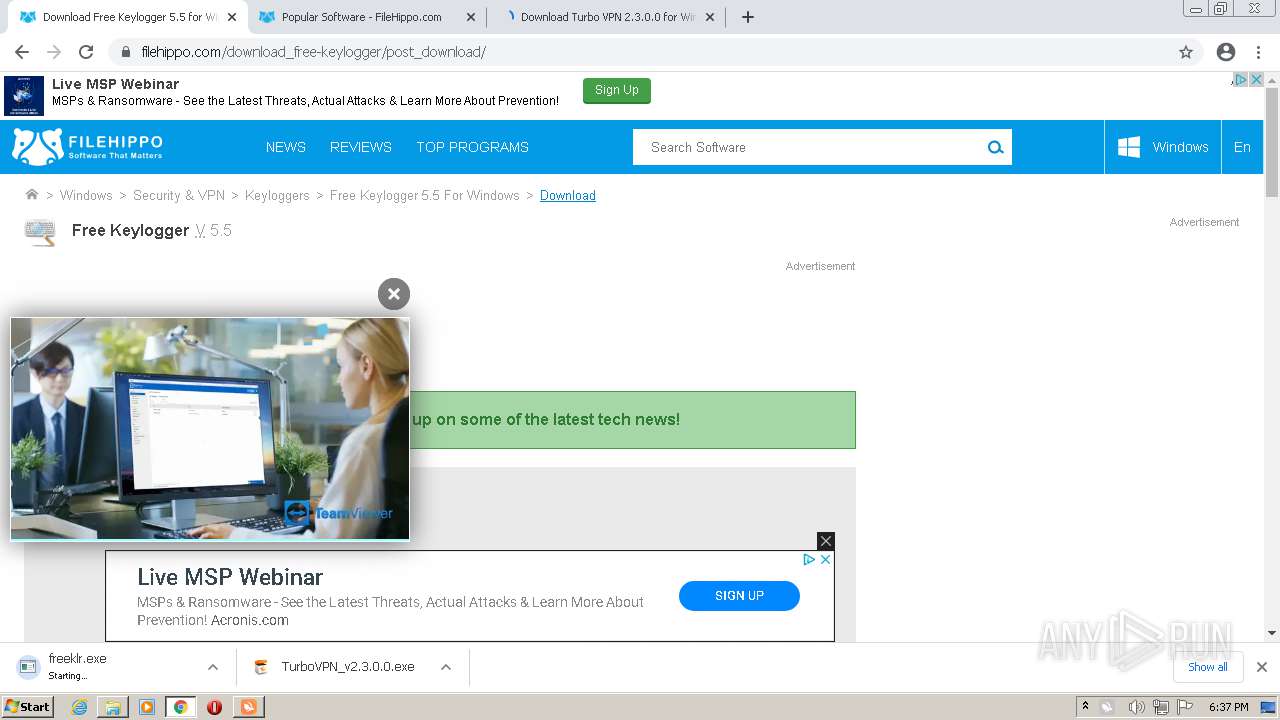
Task: Close the top banner ad X
Action: coord(1256,80)
